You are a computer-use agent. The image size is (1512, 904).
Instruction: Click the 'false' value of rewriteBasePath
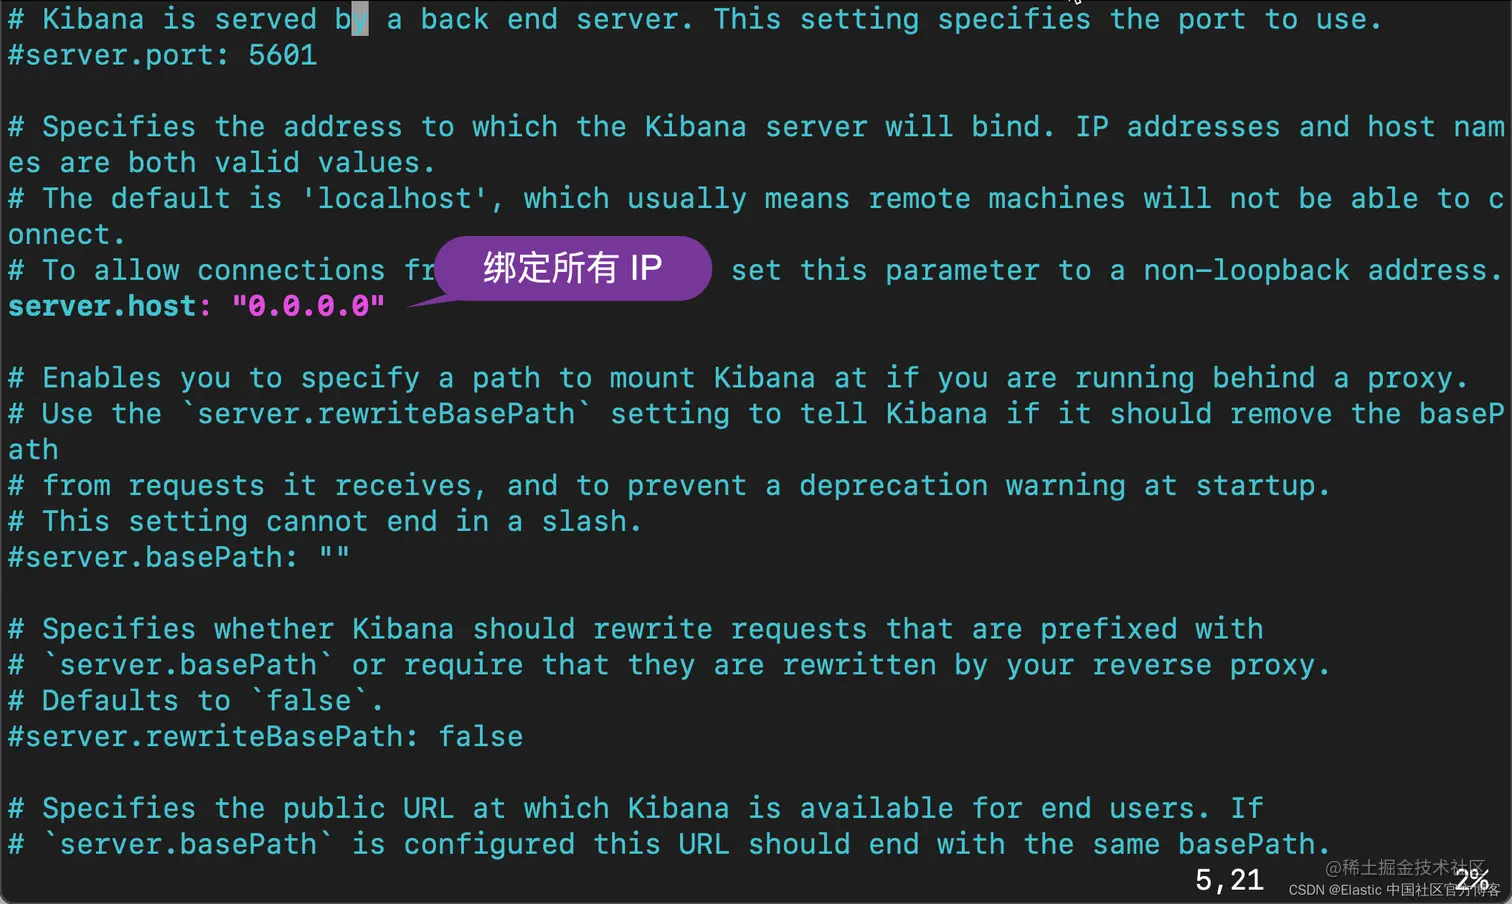click(481, 737)
